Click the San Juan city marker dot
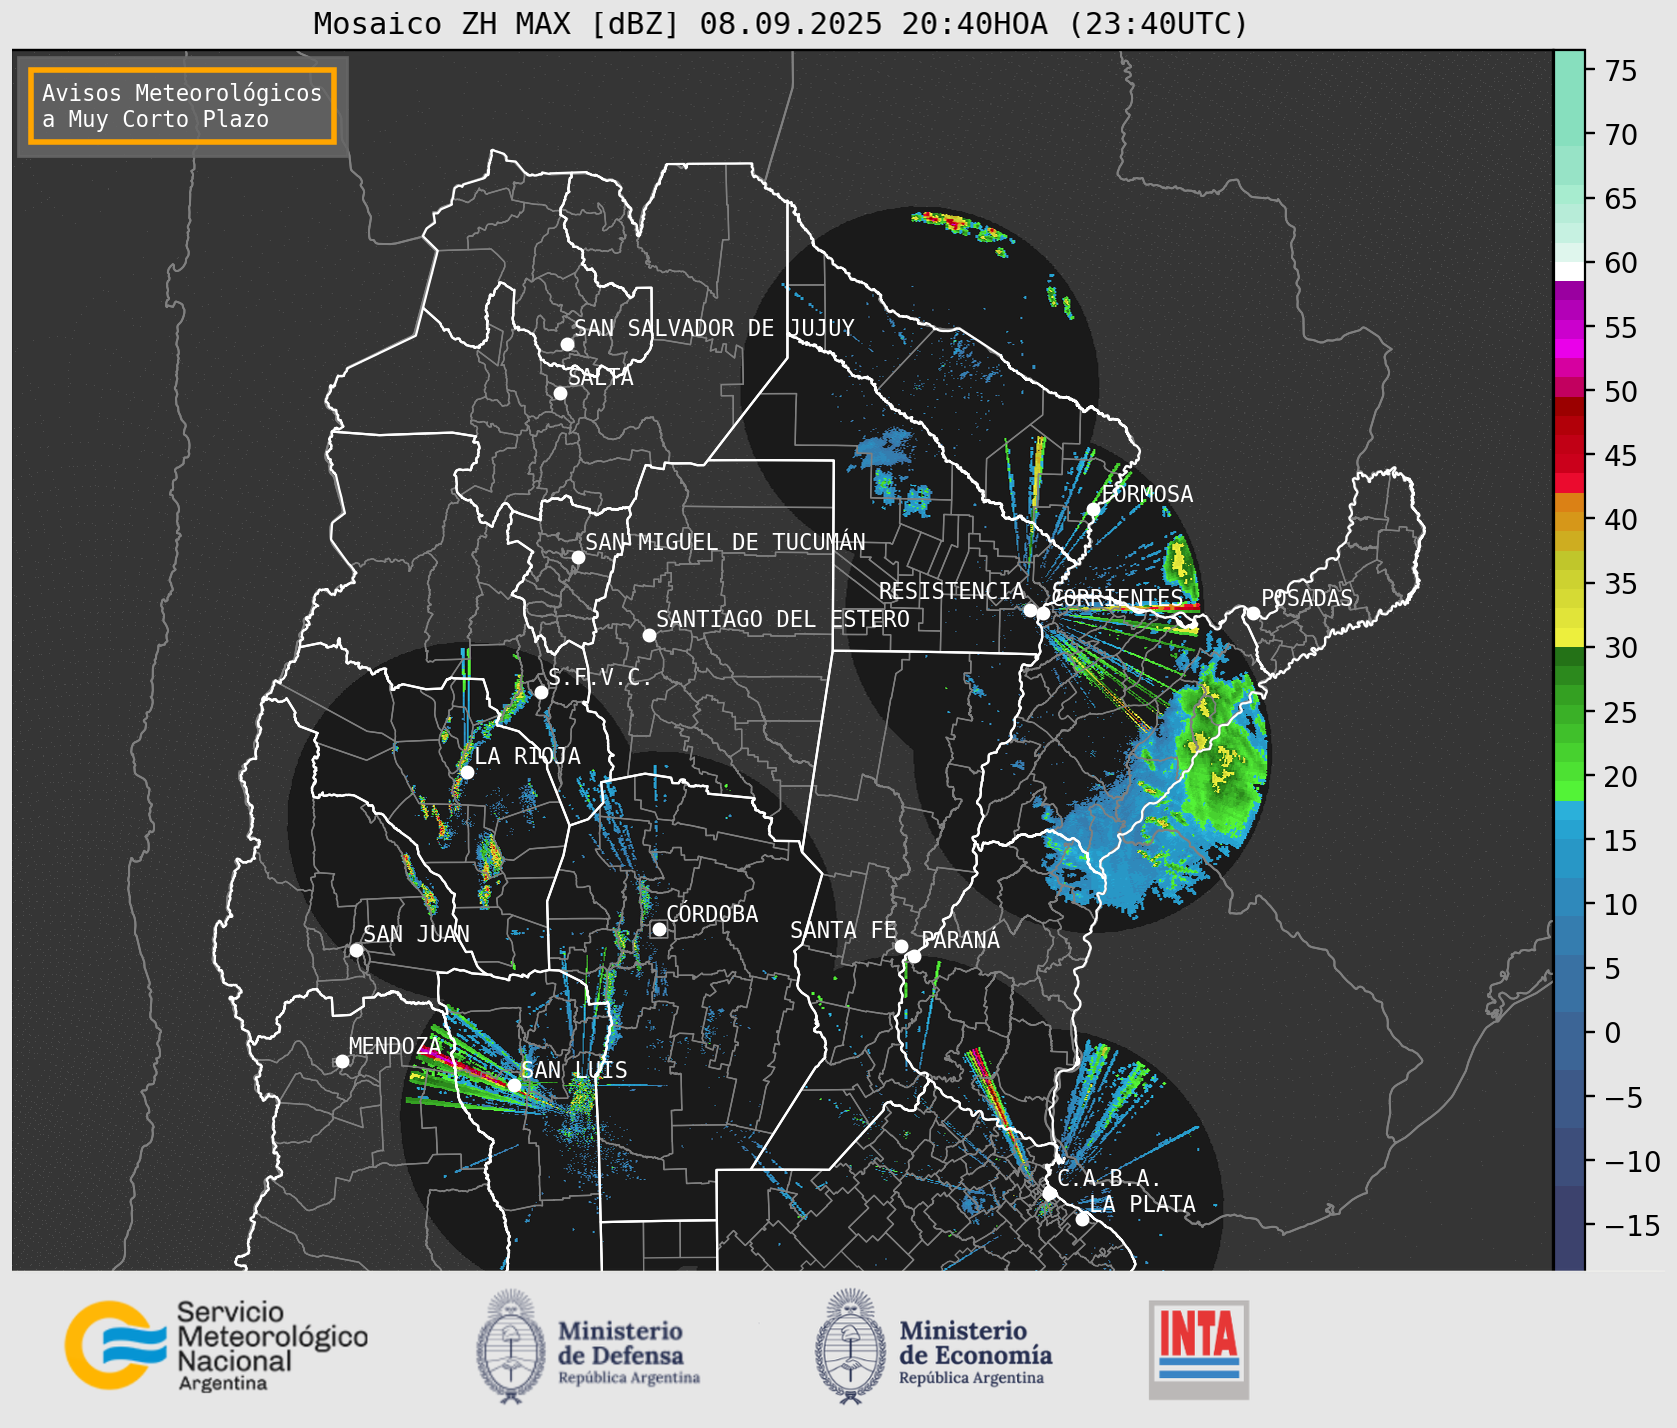 pyautogui.click(x=356, y=950)
